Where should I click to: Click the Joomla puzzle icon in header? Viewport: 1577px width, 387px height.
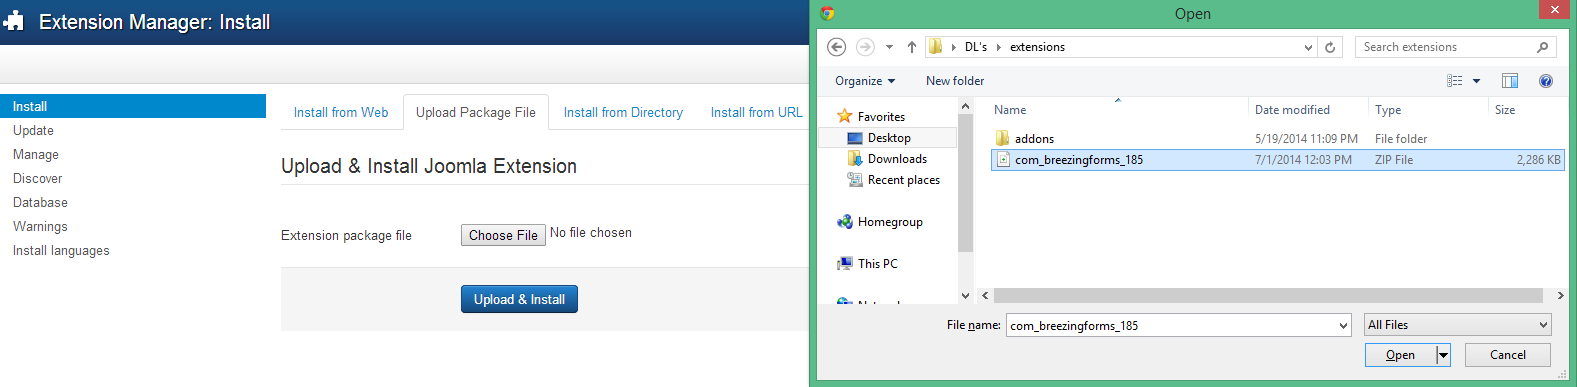[13, 22]
